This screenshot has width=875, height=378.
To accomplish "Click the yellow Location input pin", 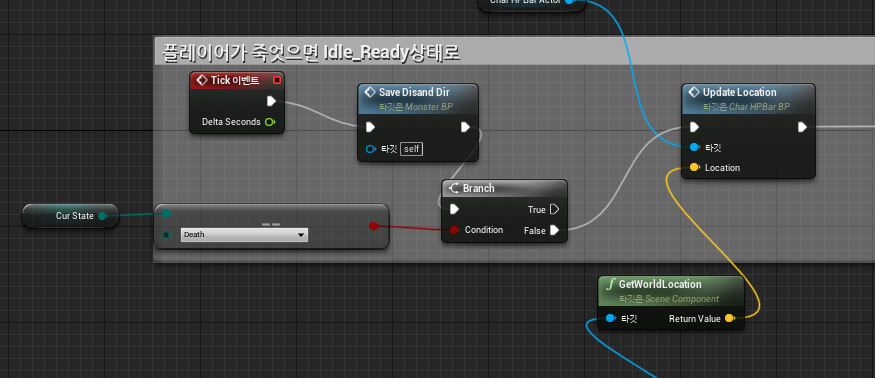I will 694,168.
